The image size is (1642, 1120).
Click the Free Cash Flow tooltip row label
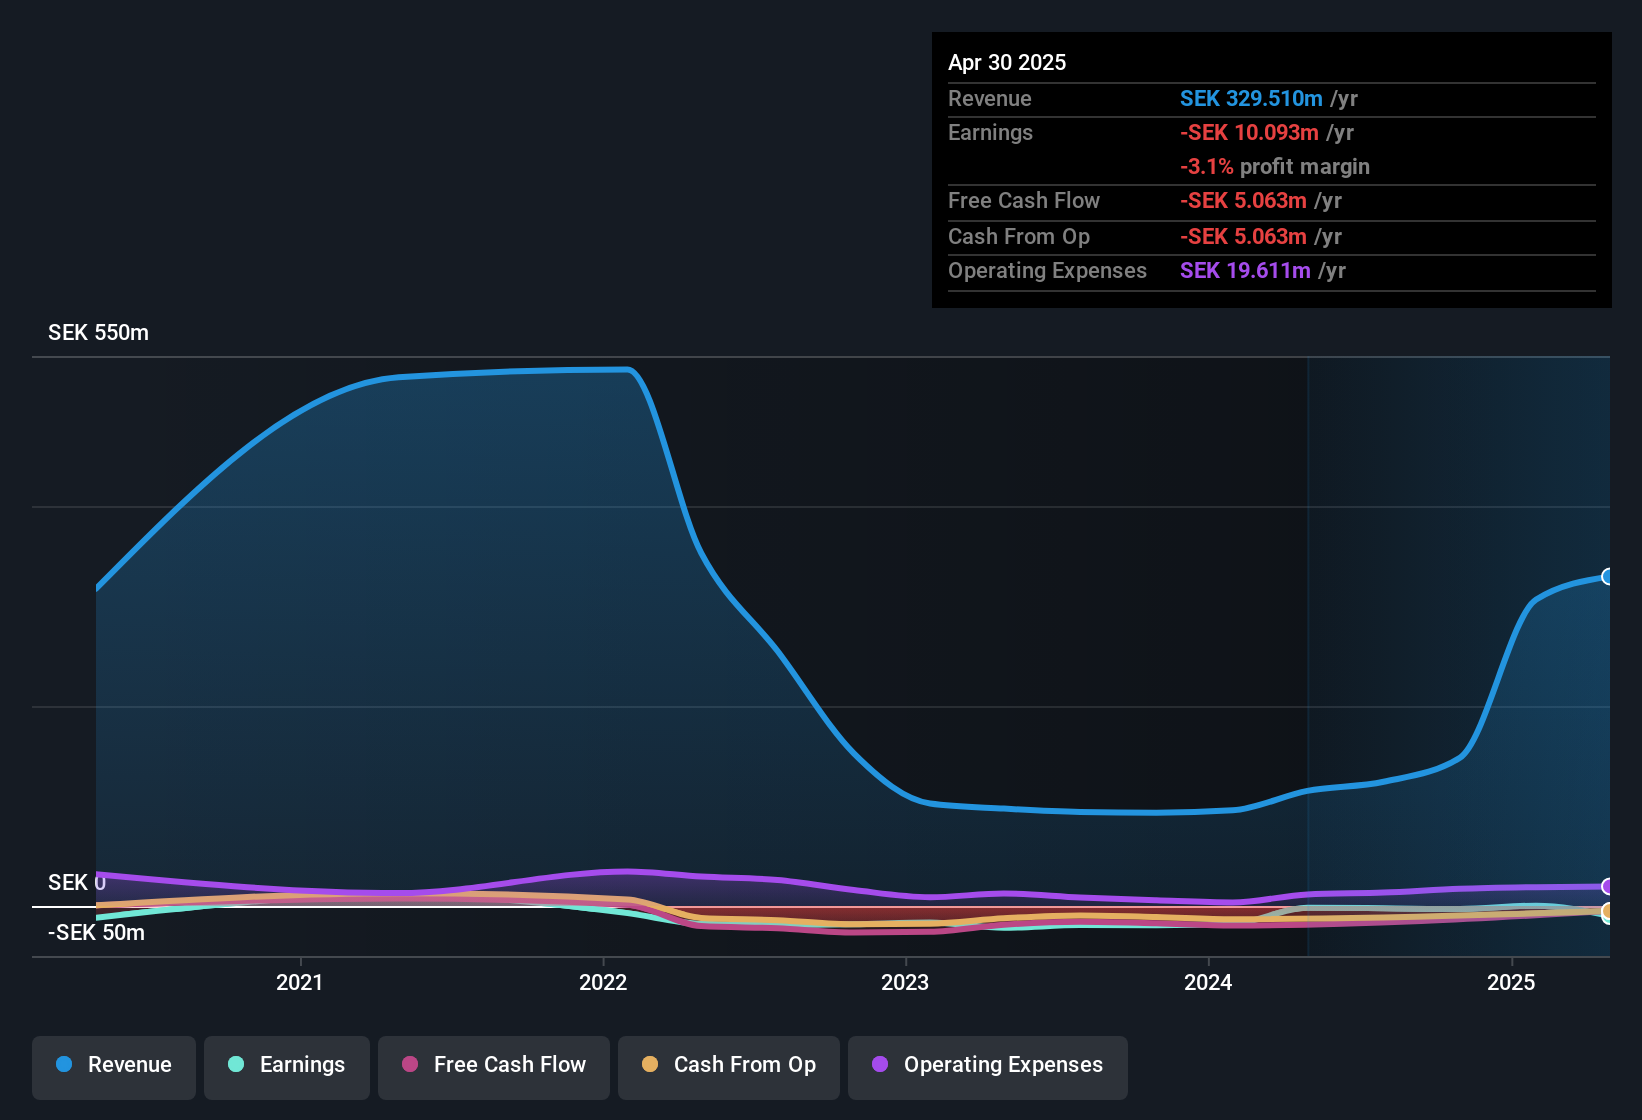click(1024, 200)
